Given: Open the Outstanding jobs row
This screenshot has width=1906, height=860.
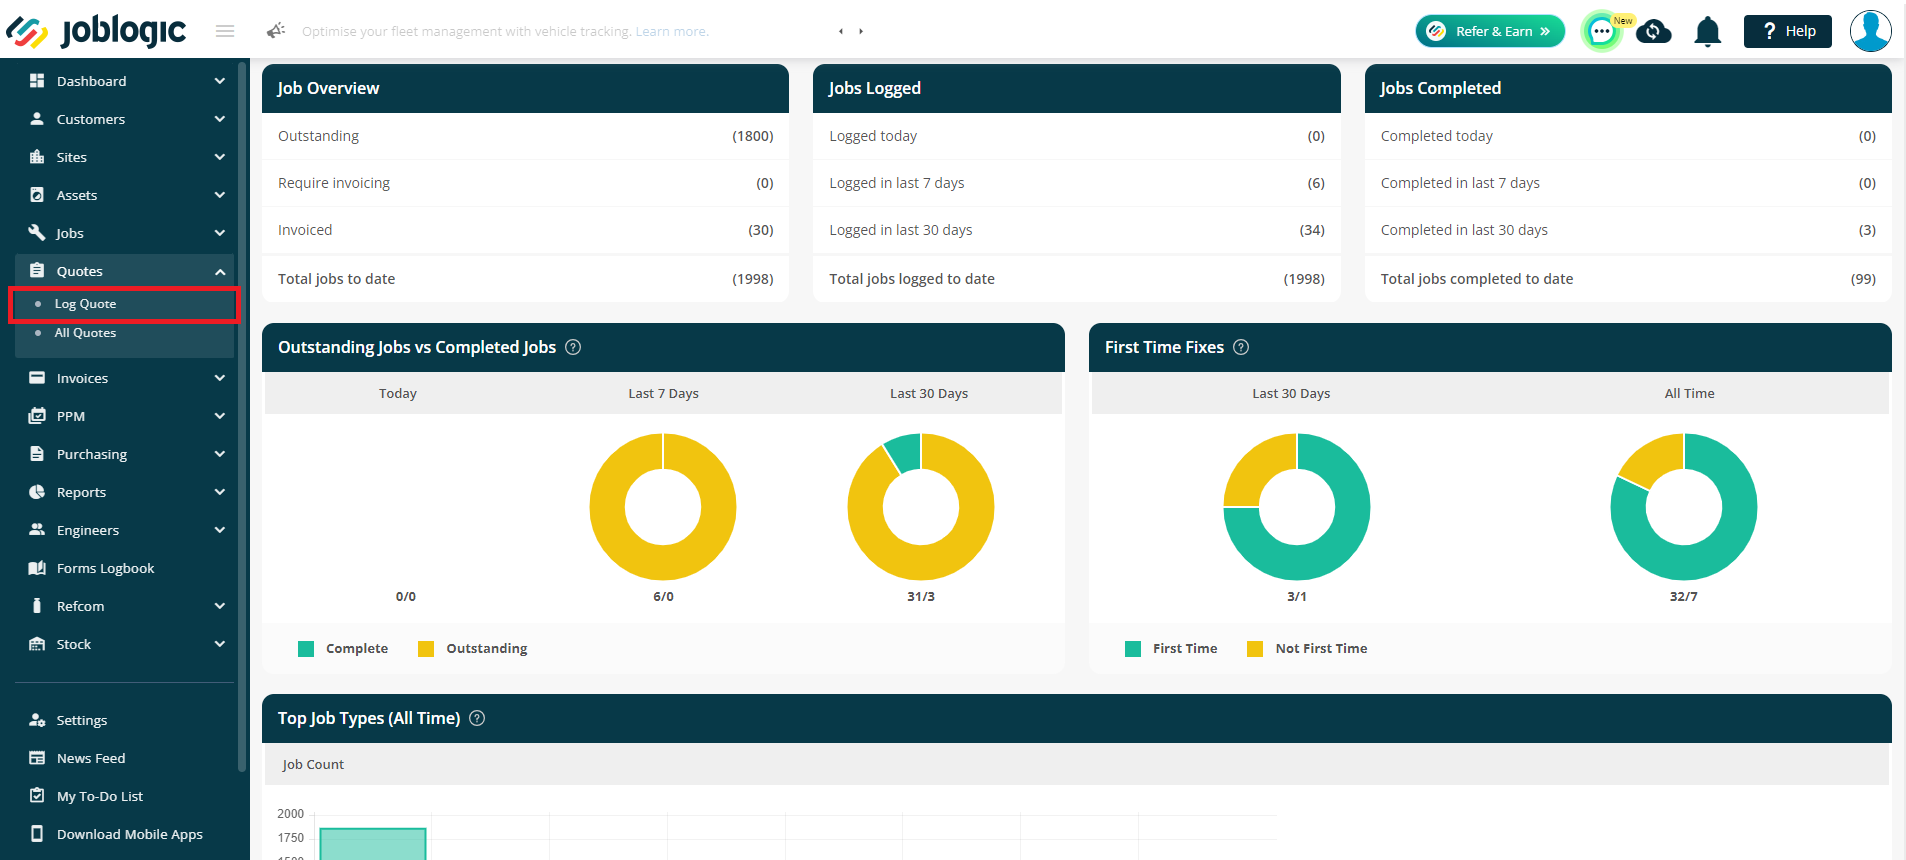Looking at the screenshot, I should (525, 136).
